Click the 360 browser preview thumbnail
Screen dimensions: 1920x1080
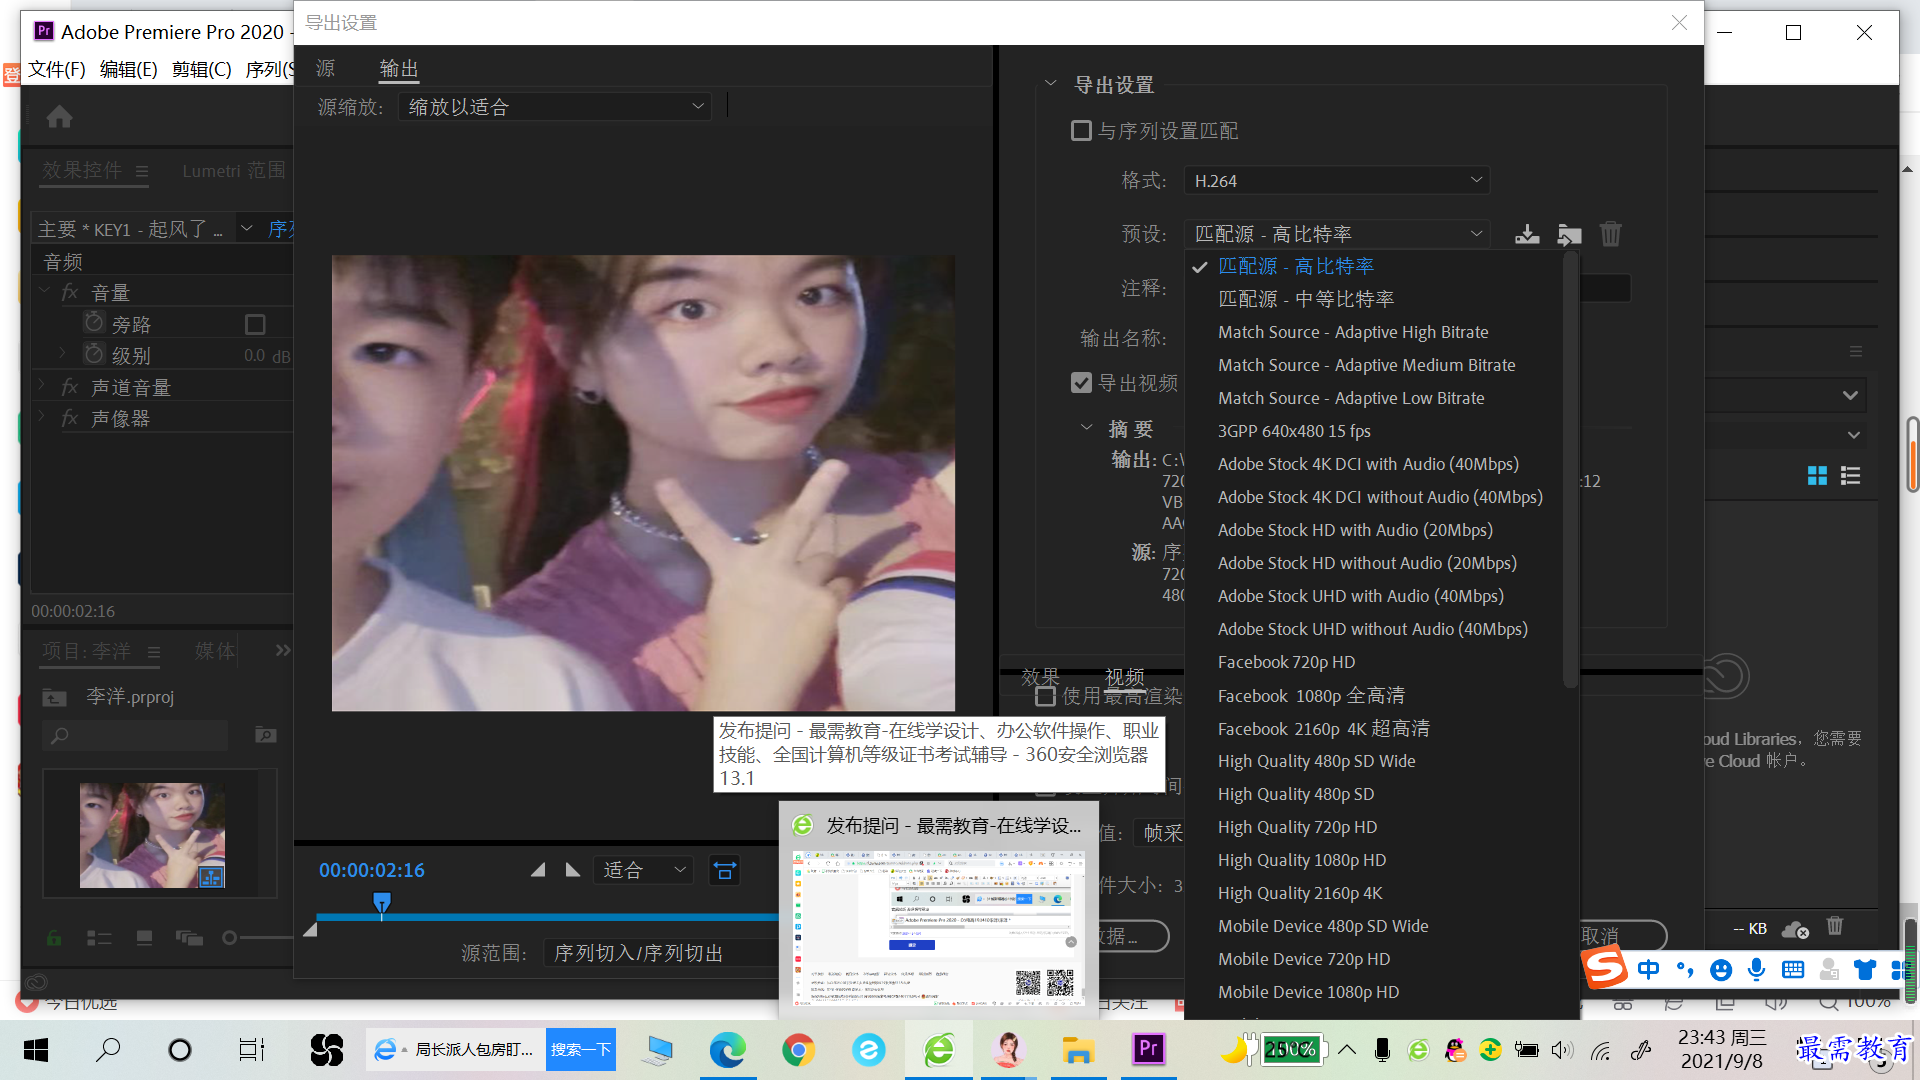click(938, 930)
